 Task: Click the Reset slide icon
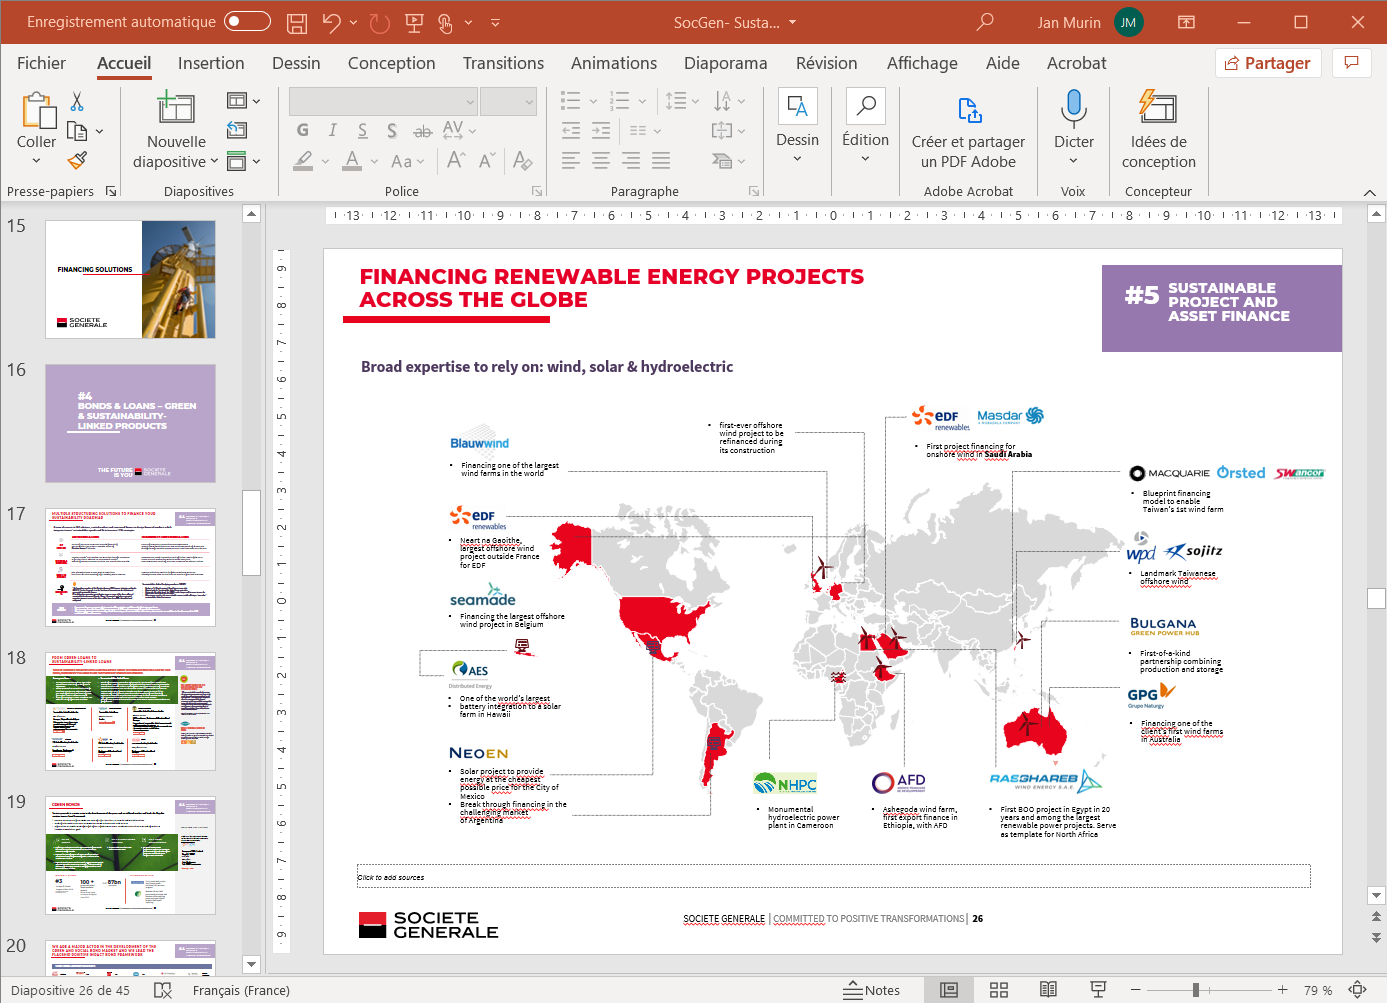237,130
